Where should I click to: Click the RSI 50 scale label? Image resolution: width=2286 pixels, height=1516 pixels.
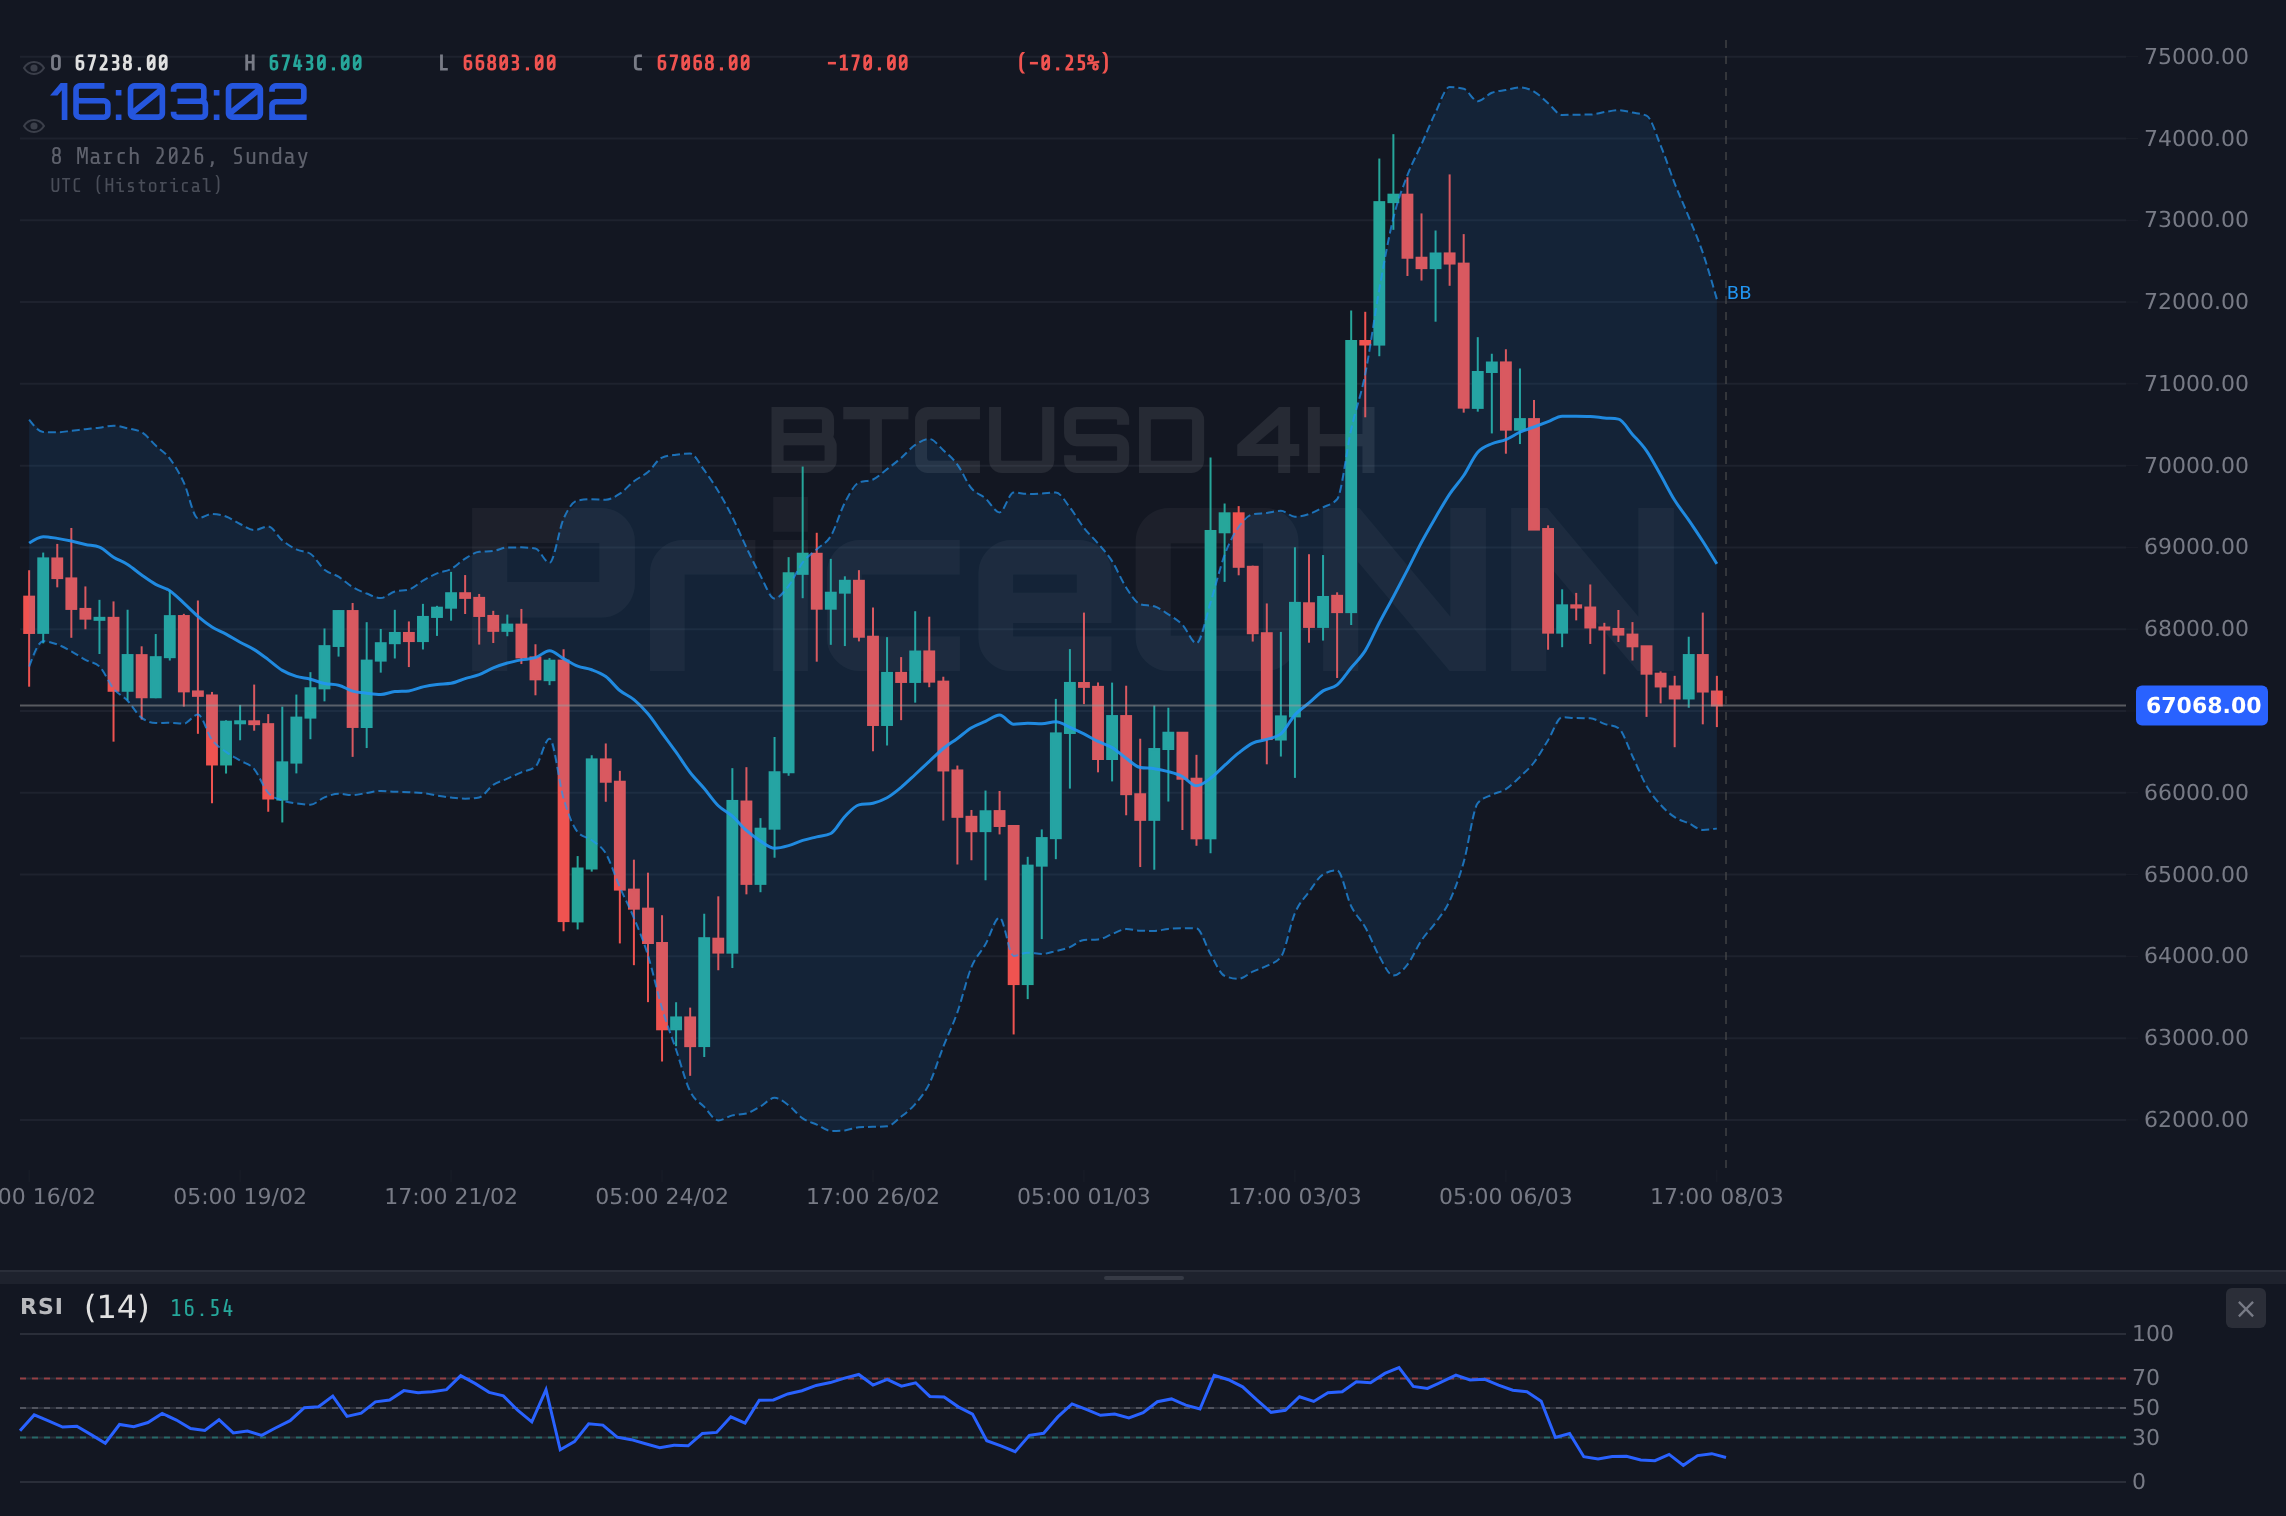[x=2146, y=1408]
